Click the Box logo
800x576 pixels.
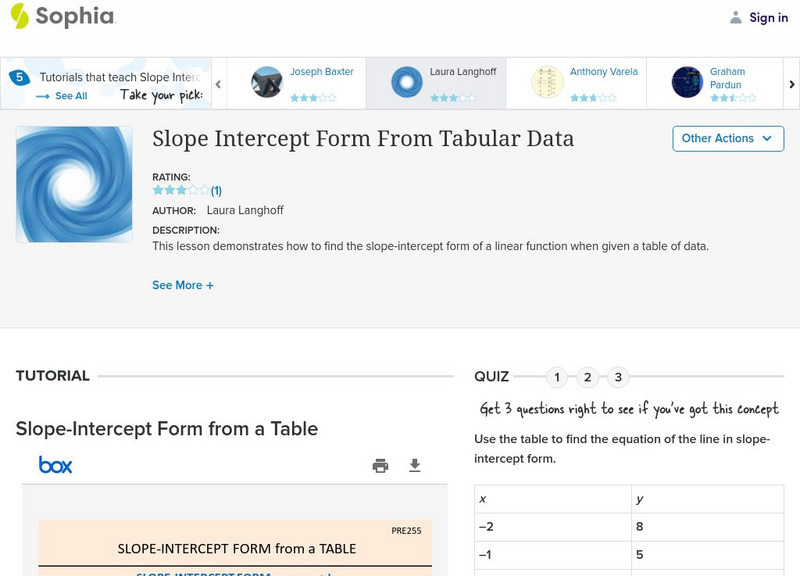(55, 465)
